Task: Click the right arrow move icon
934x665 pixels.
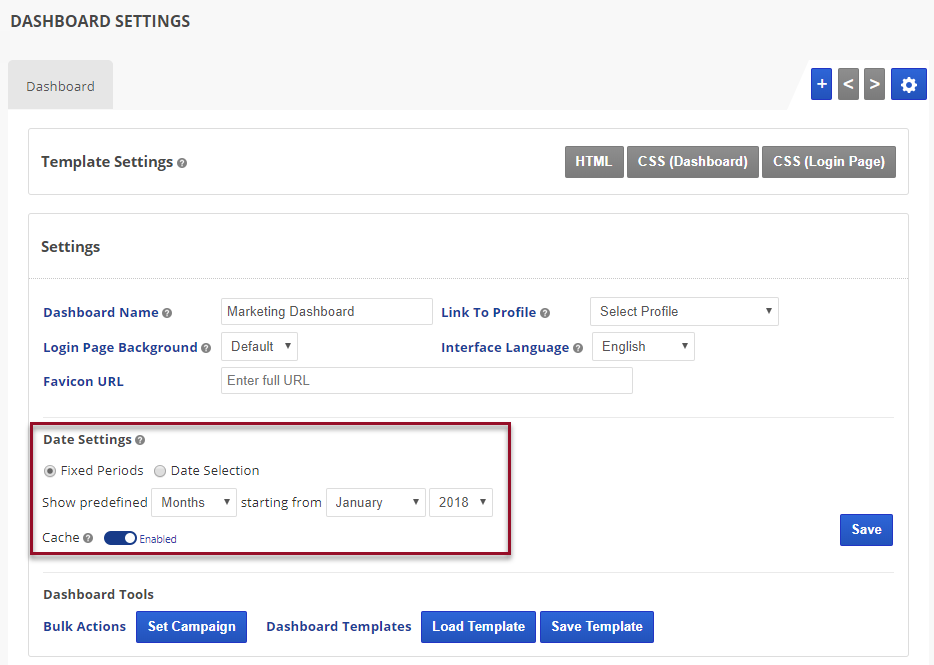Action: (x=874, y=85)
